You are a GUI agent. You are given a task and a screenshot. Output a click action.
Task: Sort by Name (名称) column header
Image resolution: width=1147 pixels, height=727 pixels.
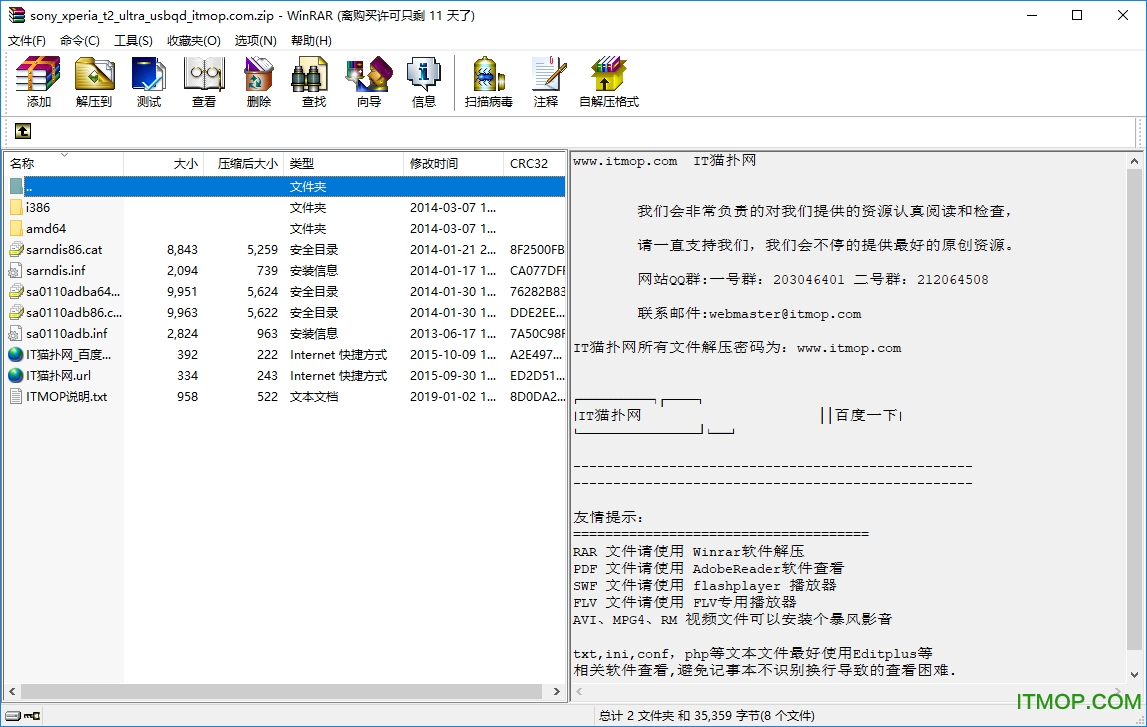pos(64,164)
